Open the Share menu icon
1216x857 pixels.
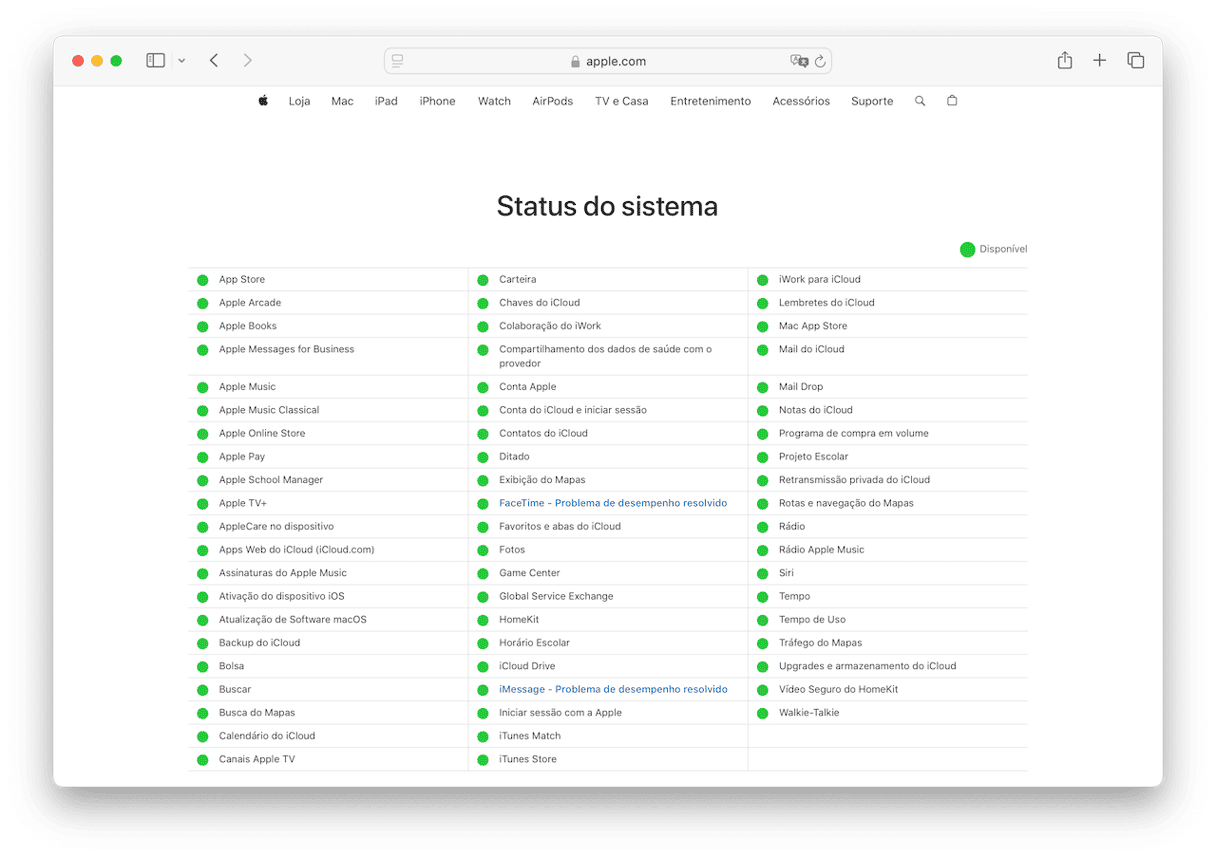pos(1065,60)
